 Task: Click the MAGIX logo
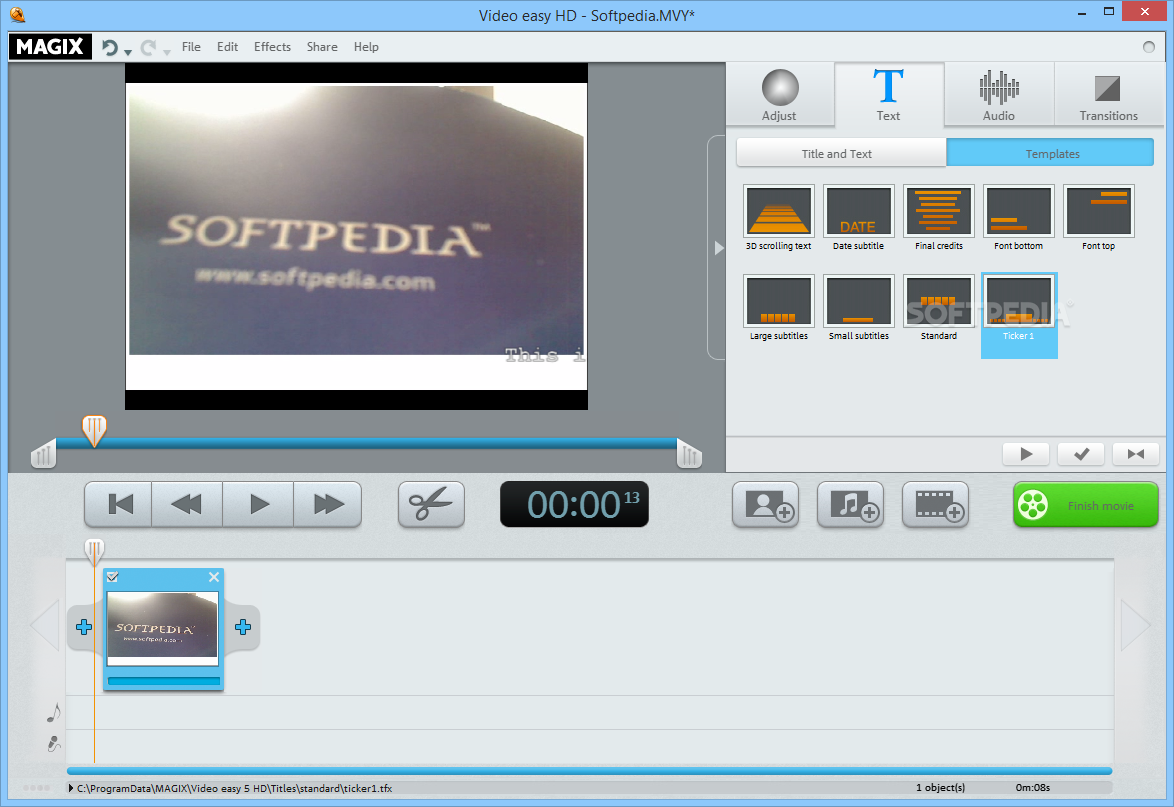50,46
